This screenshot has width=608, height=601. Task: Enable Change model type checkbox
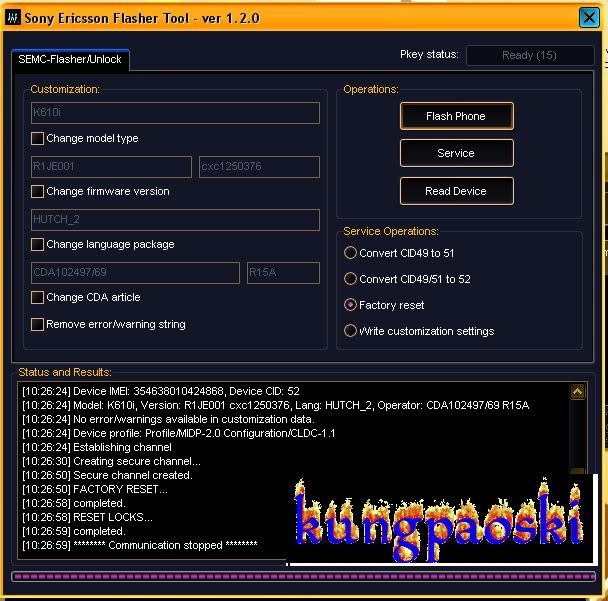click(37, 138)
